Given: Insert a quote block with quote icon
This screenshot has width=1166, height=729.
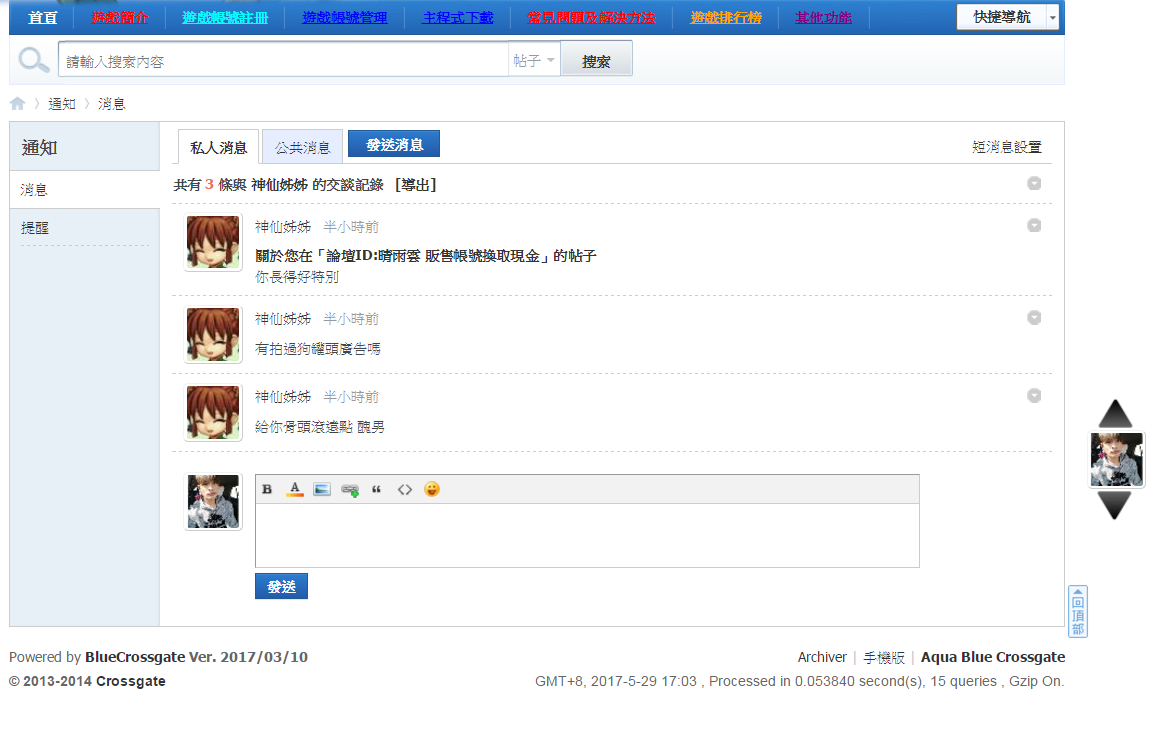Looking at the screenshot, I should click(376, 489).
